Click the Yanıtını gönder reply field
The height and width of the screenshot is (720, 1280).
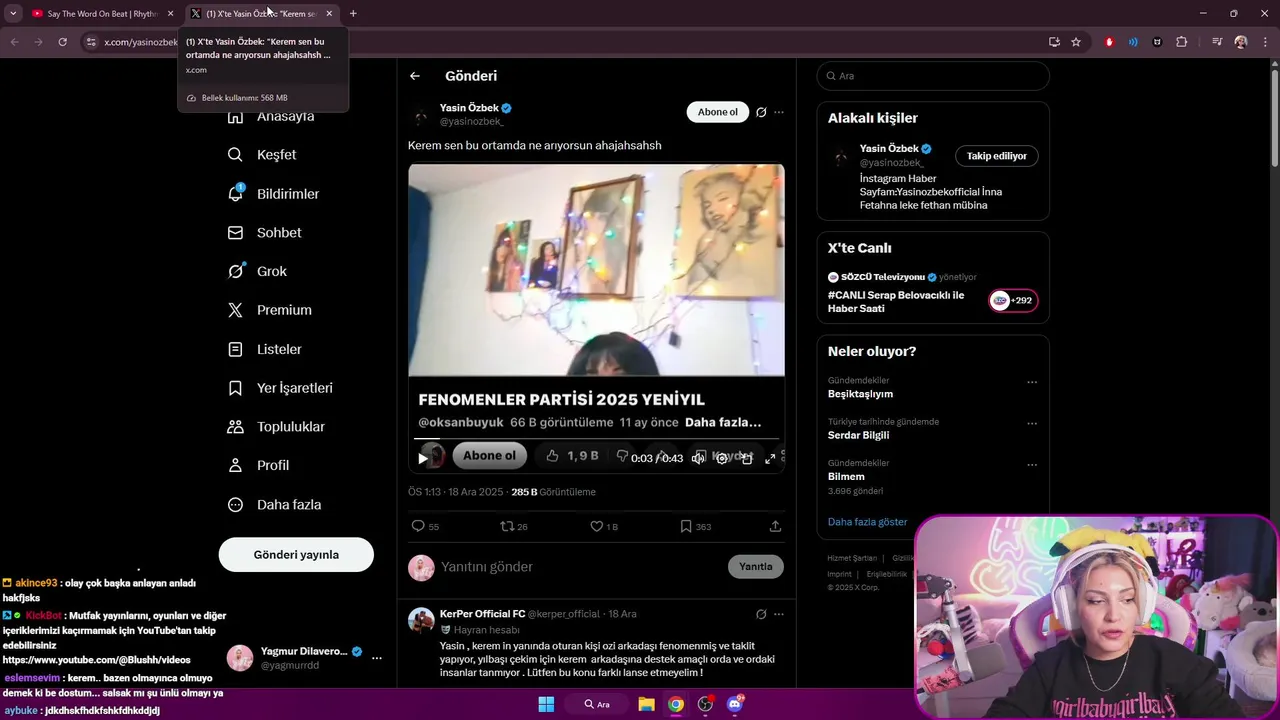point(580,567)
